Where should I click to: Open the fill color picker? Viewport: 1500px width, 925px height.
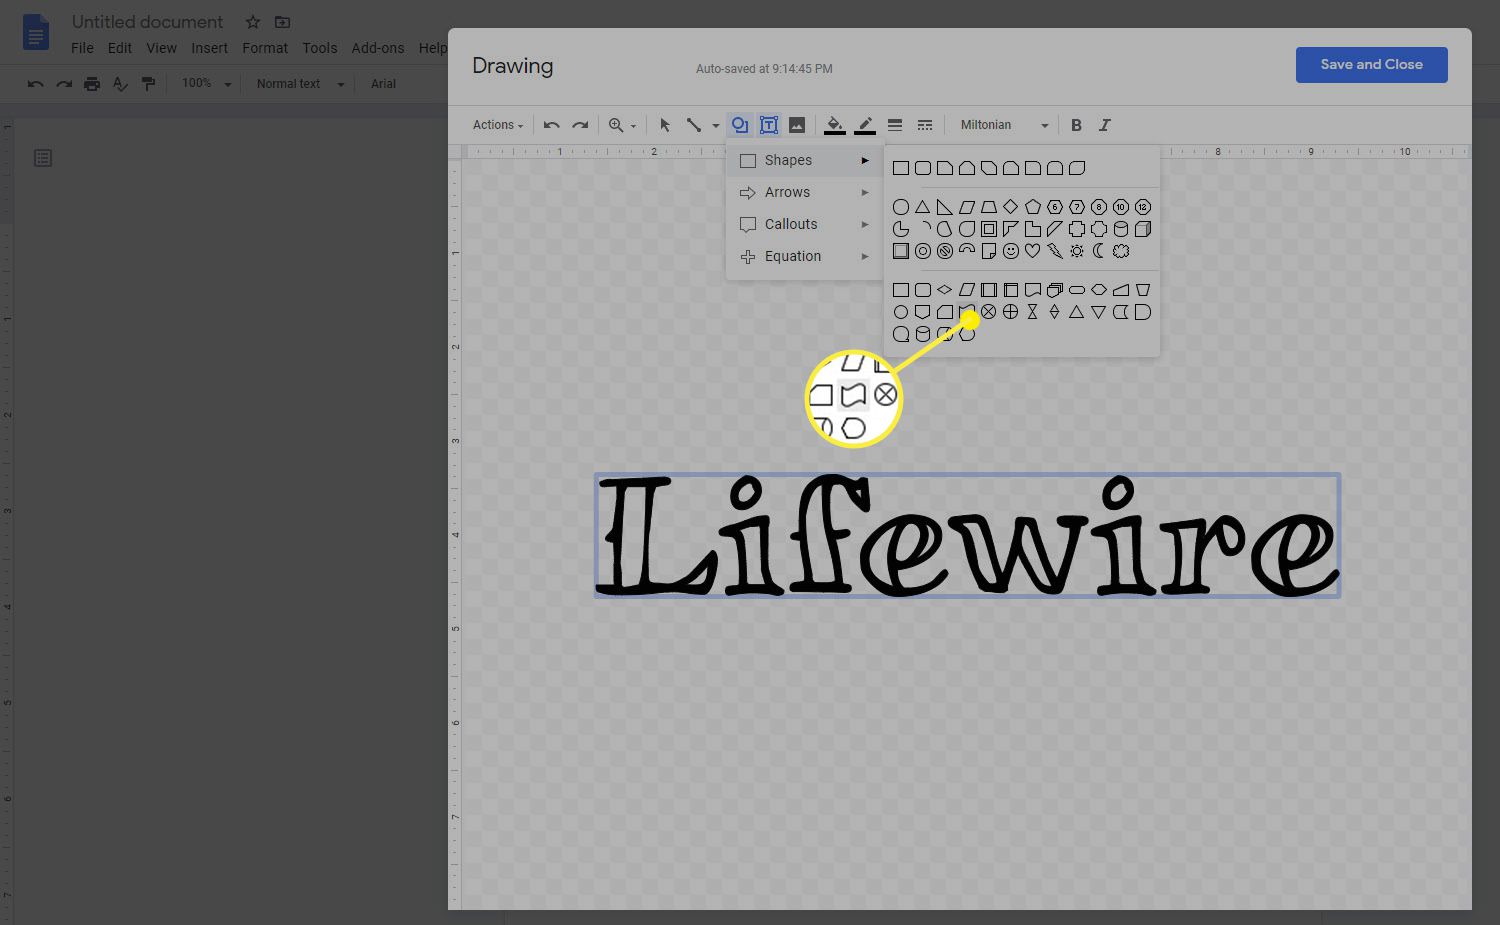(834, 125)
